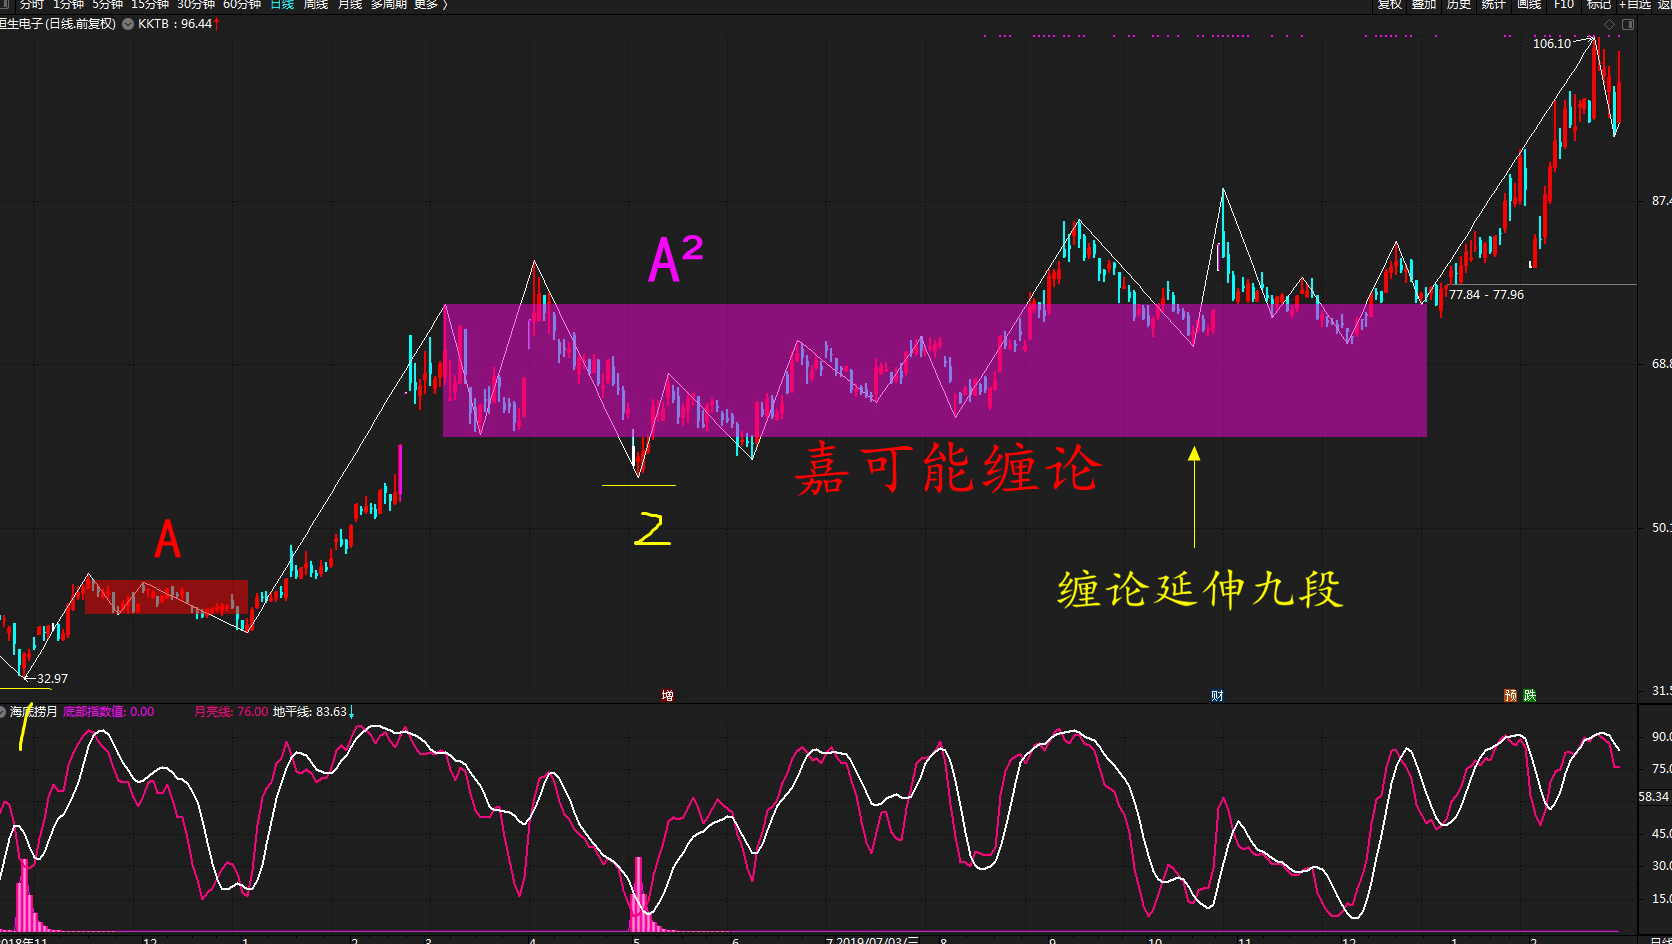The image size is (1672, 944).
Task: Click the 月亮线: 76.00 readout
Action: click(231, 712)
